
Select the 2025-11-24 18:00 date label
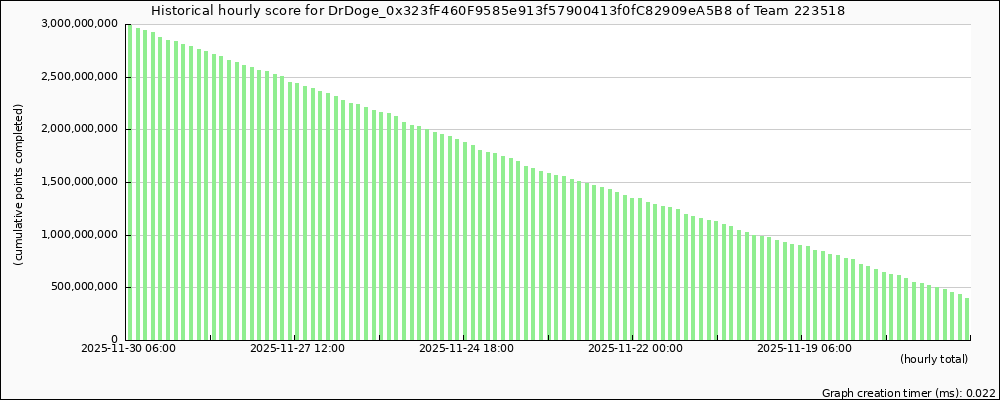pyautogui.click(x=466, y=349)
